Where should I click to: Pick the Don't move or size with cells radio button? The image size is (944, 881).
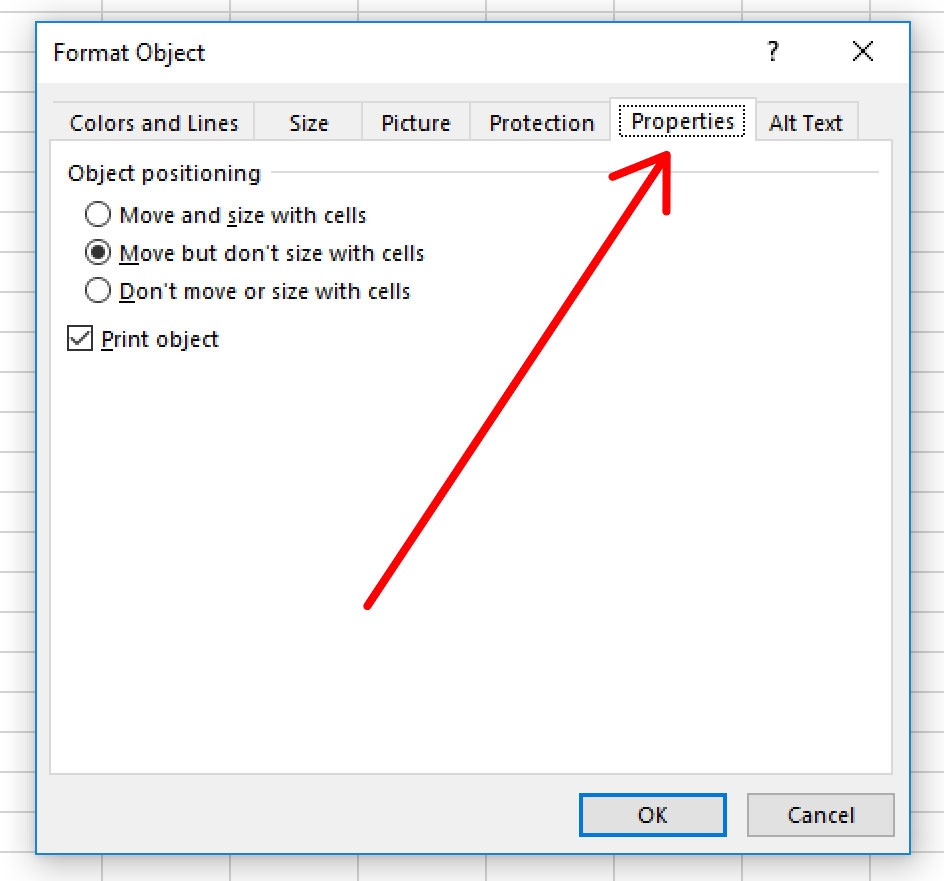click(x=98, y=291)
